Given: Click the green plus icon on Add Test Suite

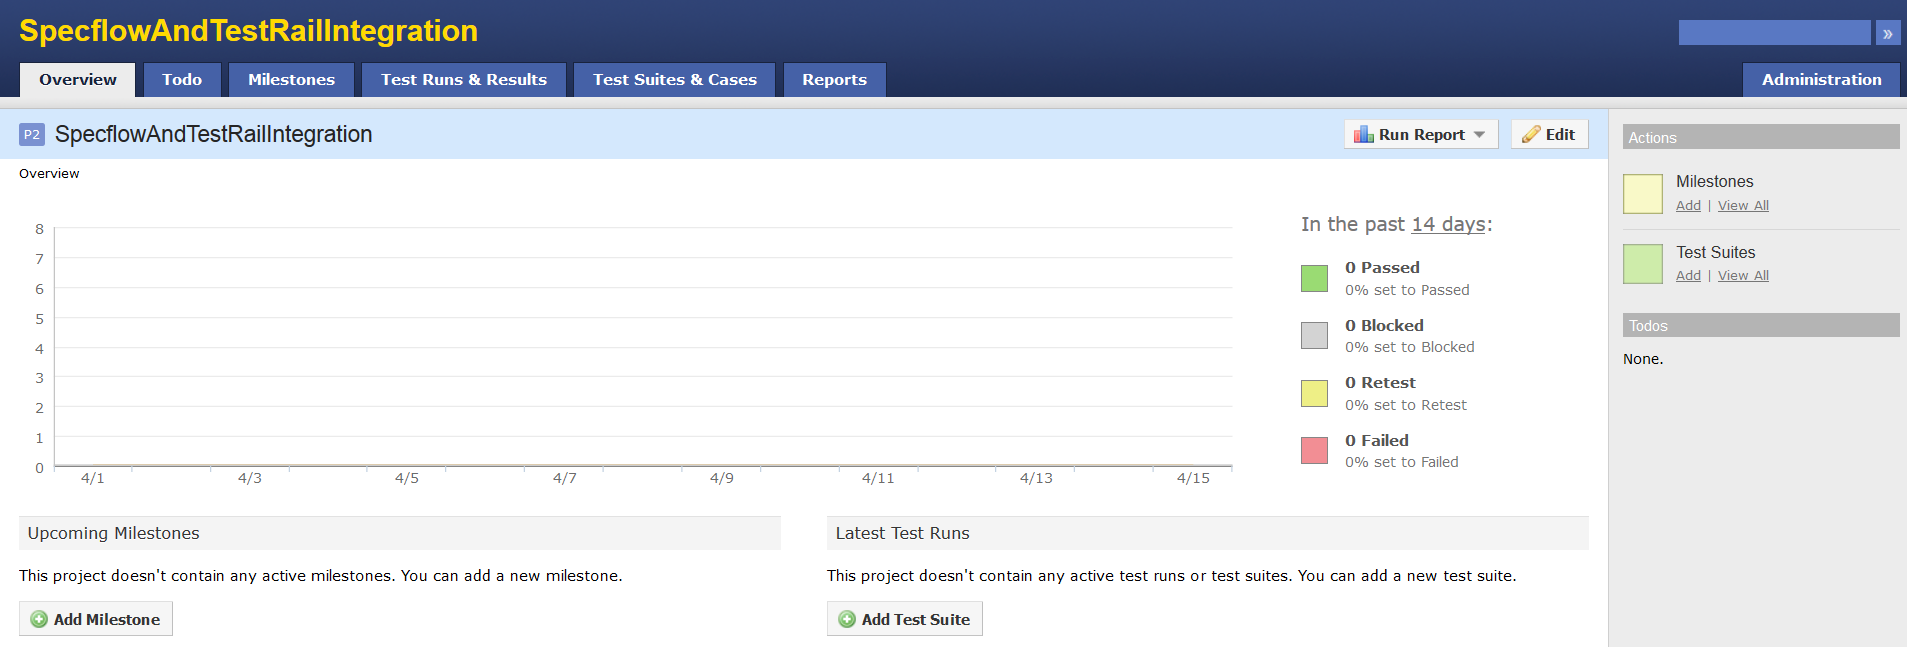Looking at the screenshot, I should 847,619.
